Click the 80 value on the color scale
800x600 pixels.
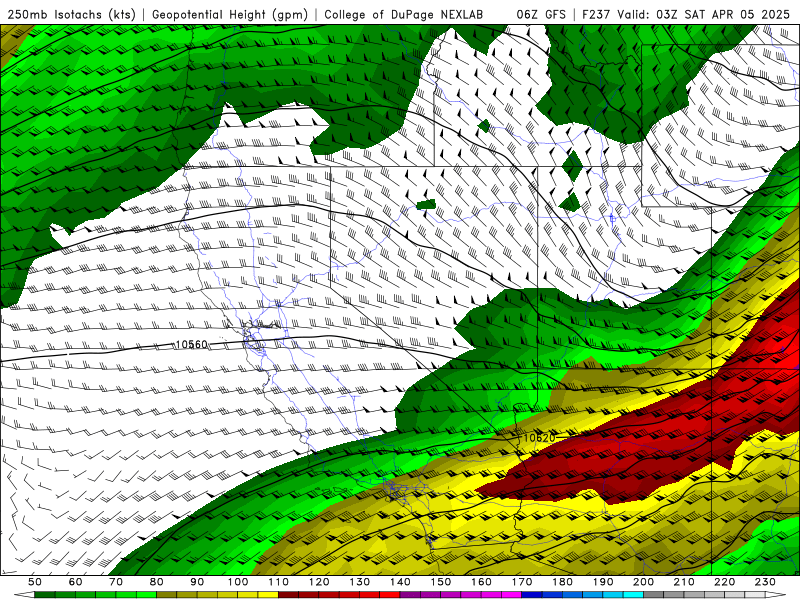(x=157, y=582)
